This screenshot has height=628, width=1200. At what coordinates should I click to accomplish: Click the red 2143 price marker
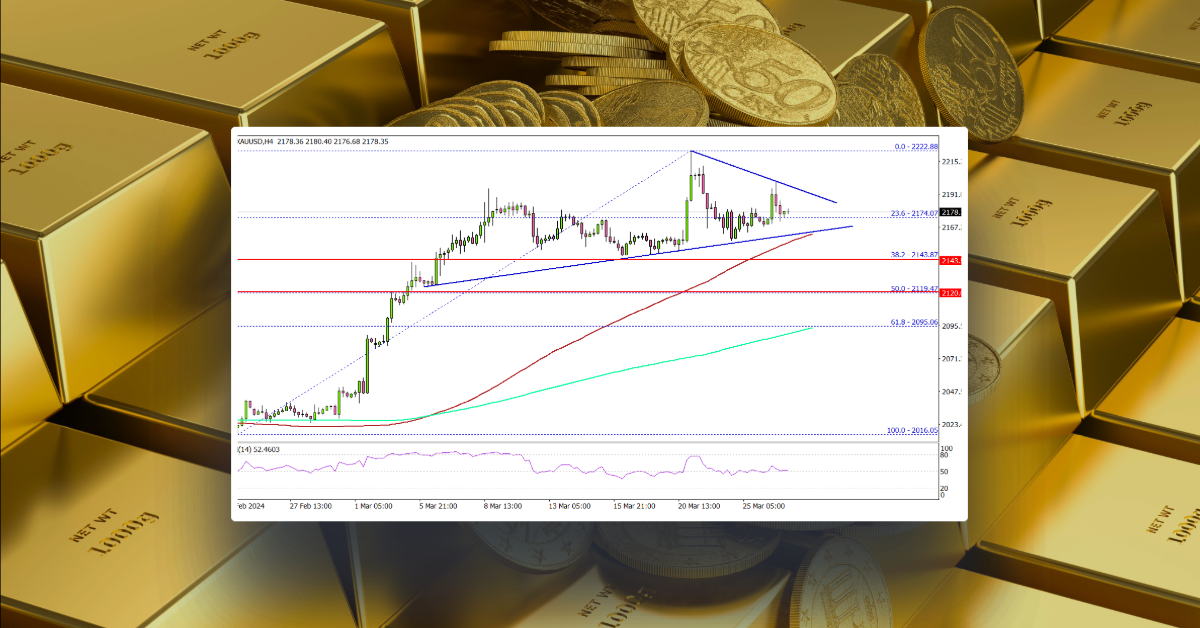pyautogui.click(x=951, y=261)
